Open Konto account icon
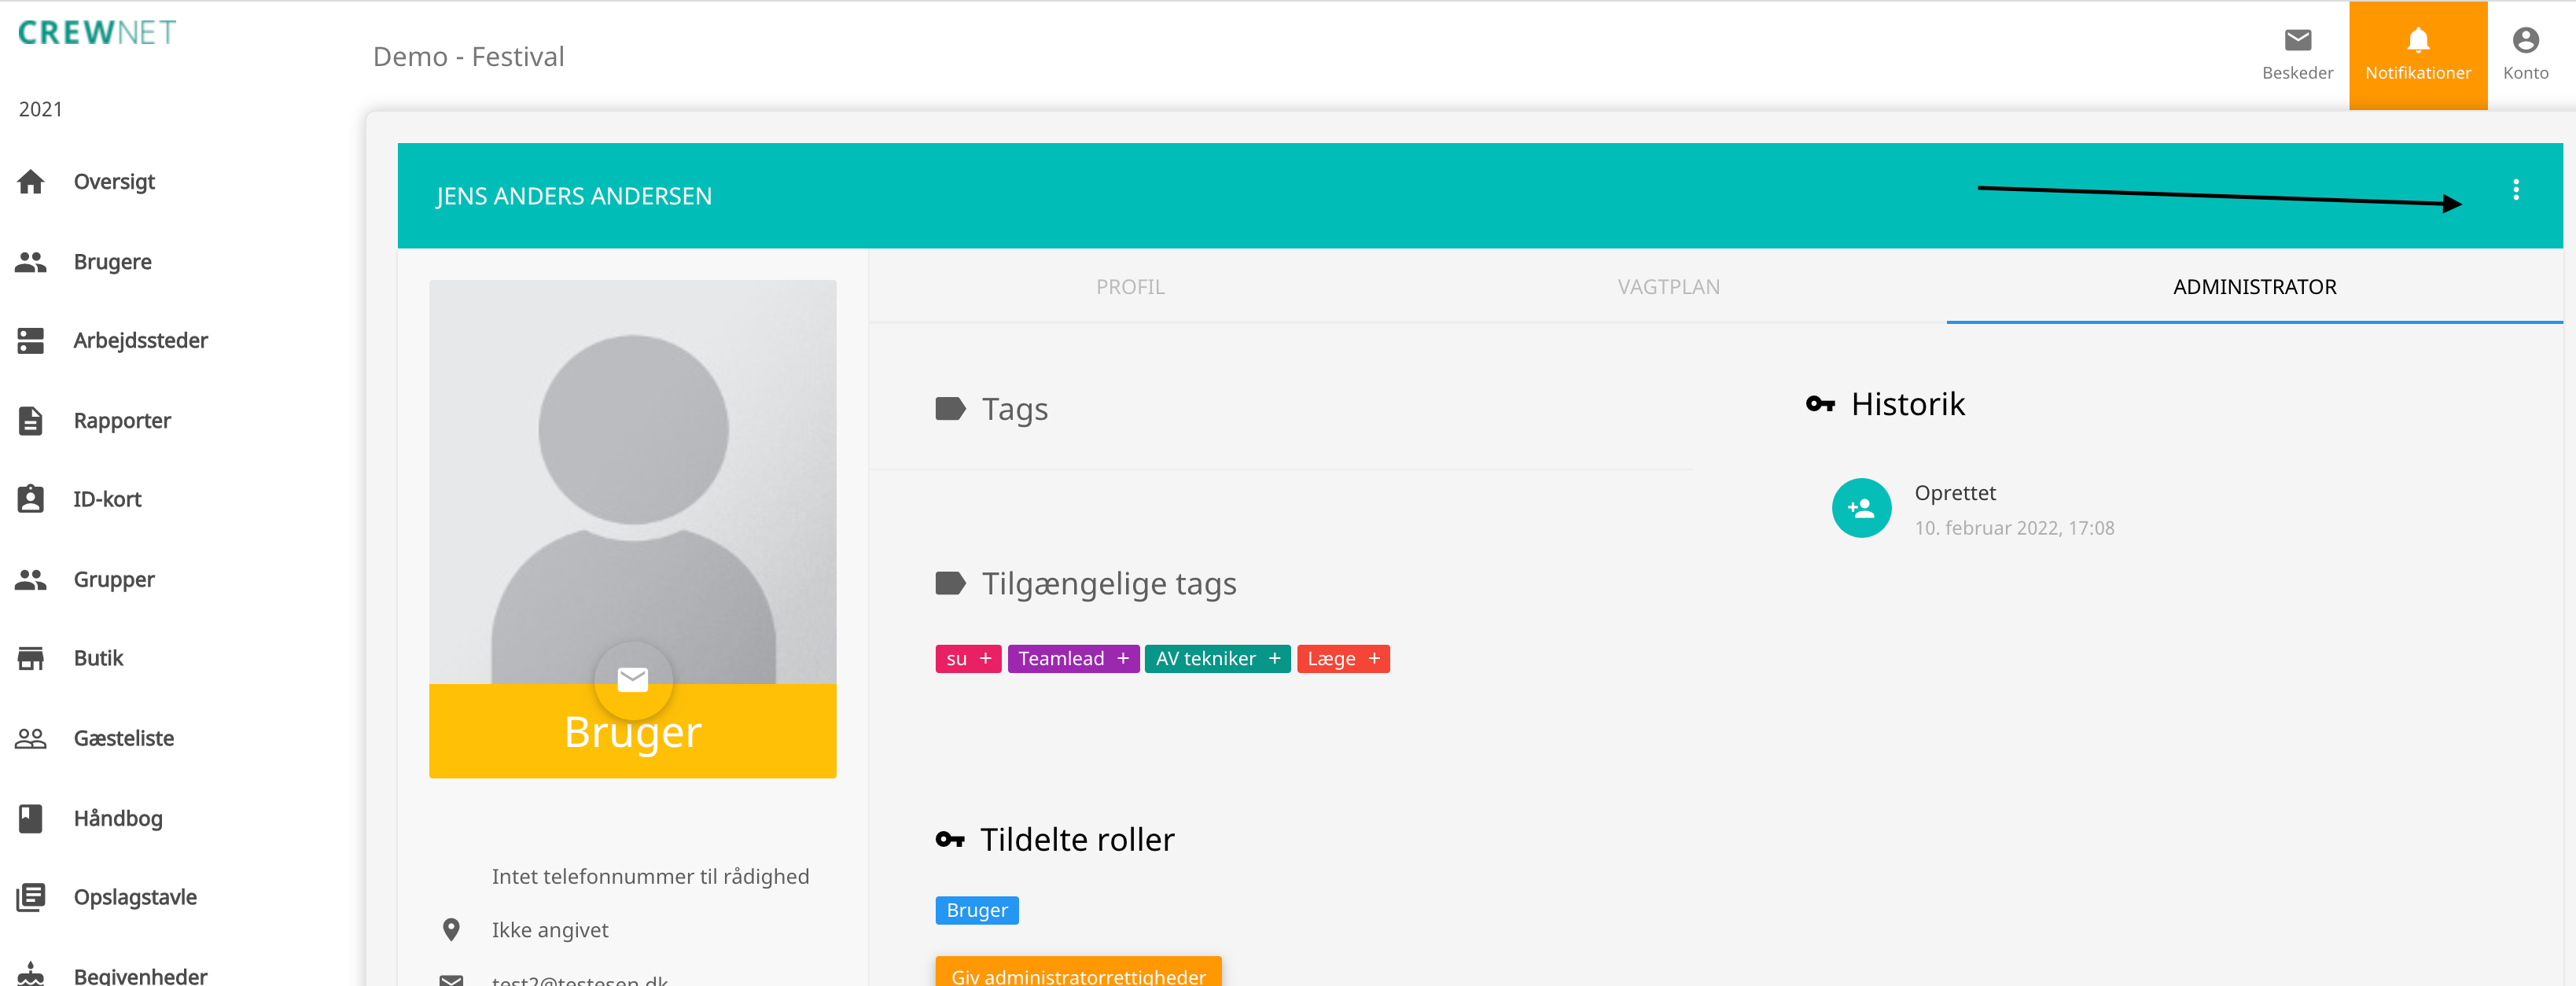The image size is (2576, 986). [2525, 40]
